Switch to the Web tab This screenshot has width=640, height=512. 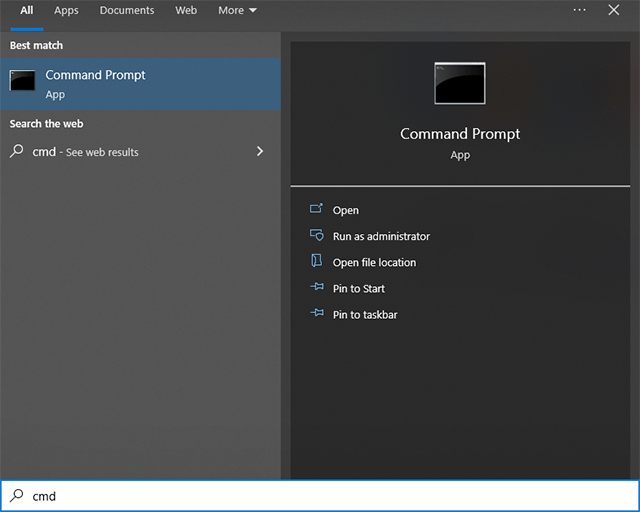pos(186,11)
